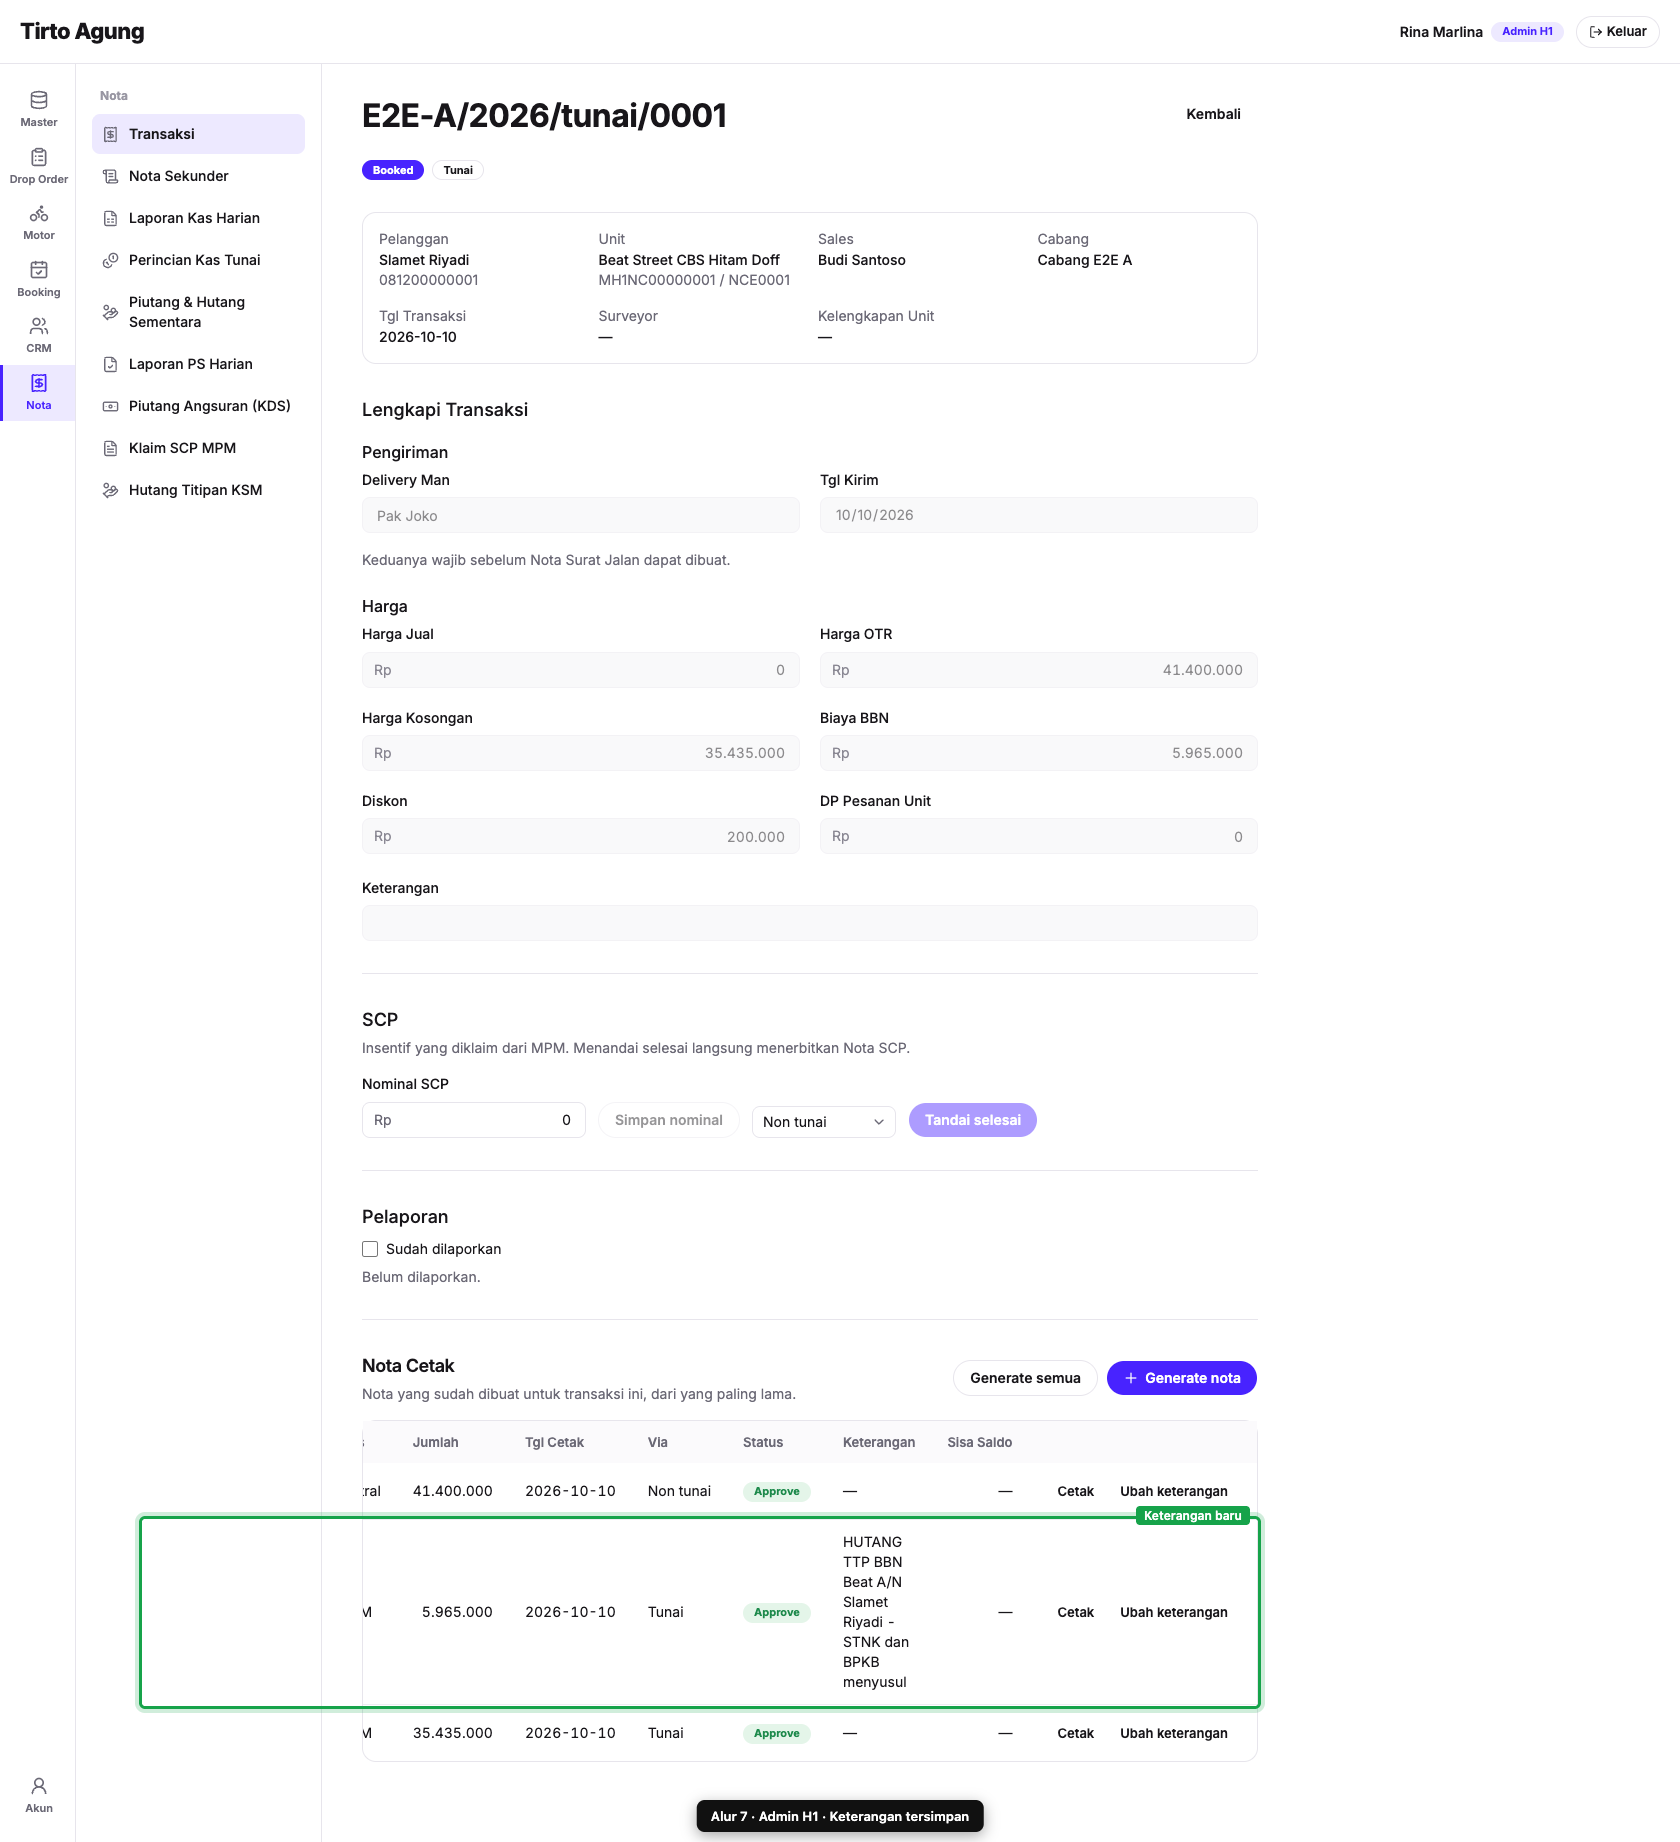Tick the Sudah dilaporkan checkbox
1680x1842 pixels.
coord(370,1249)
